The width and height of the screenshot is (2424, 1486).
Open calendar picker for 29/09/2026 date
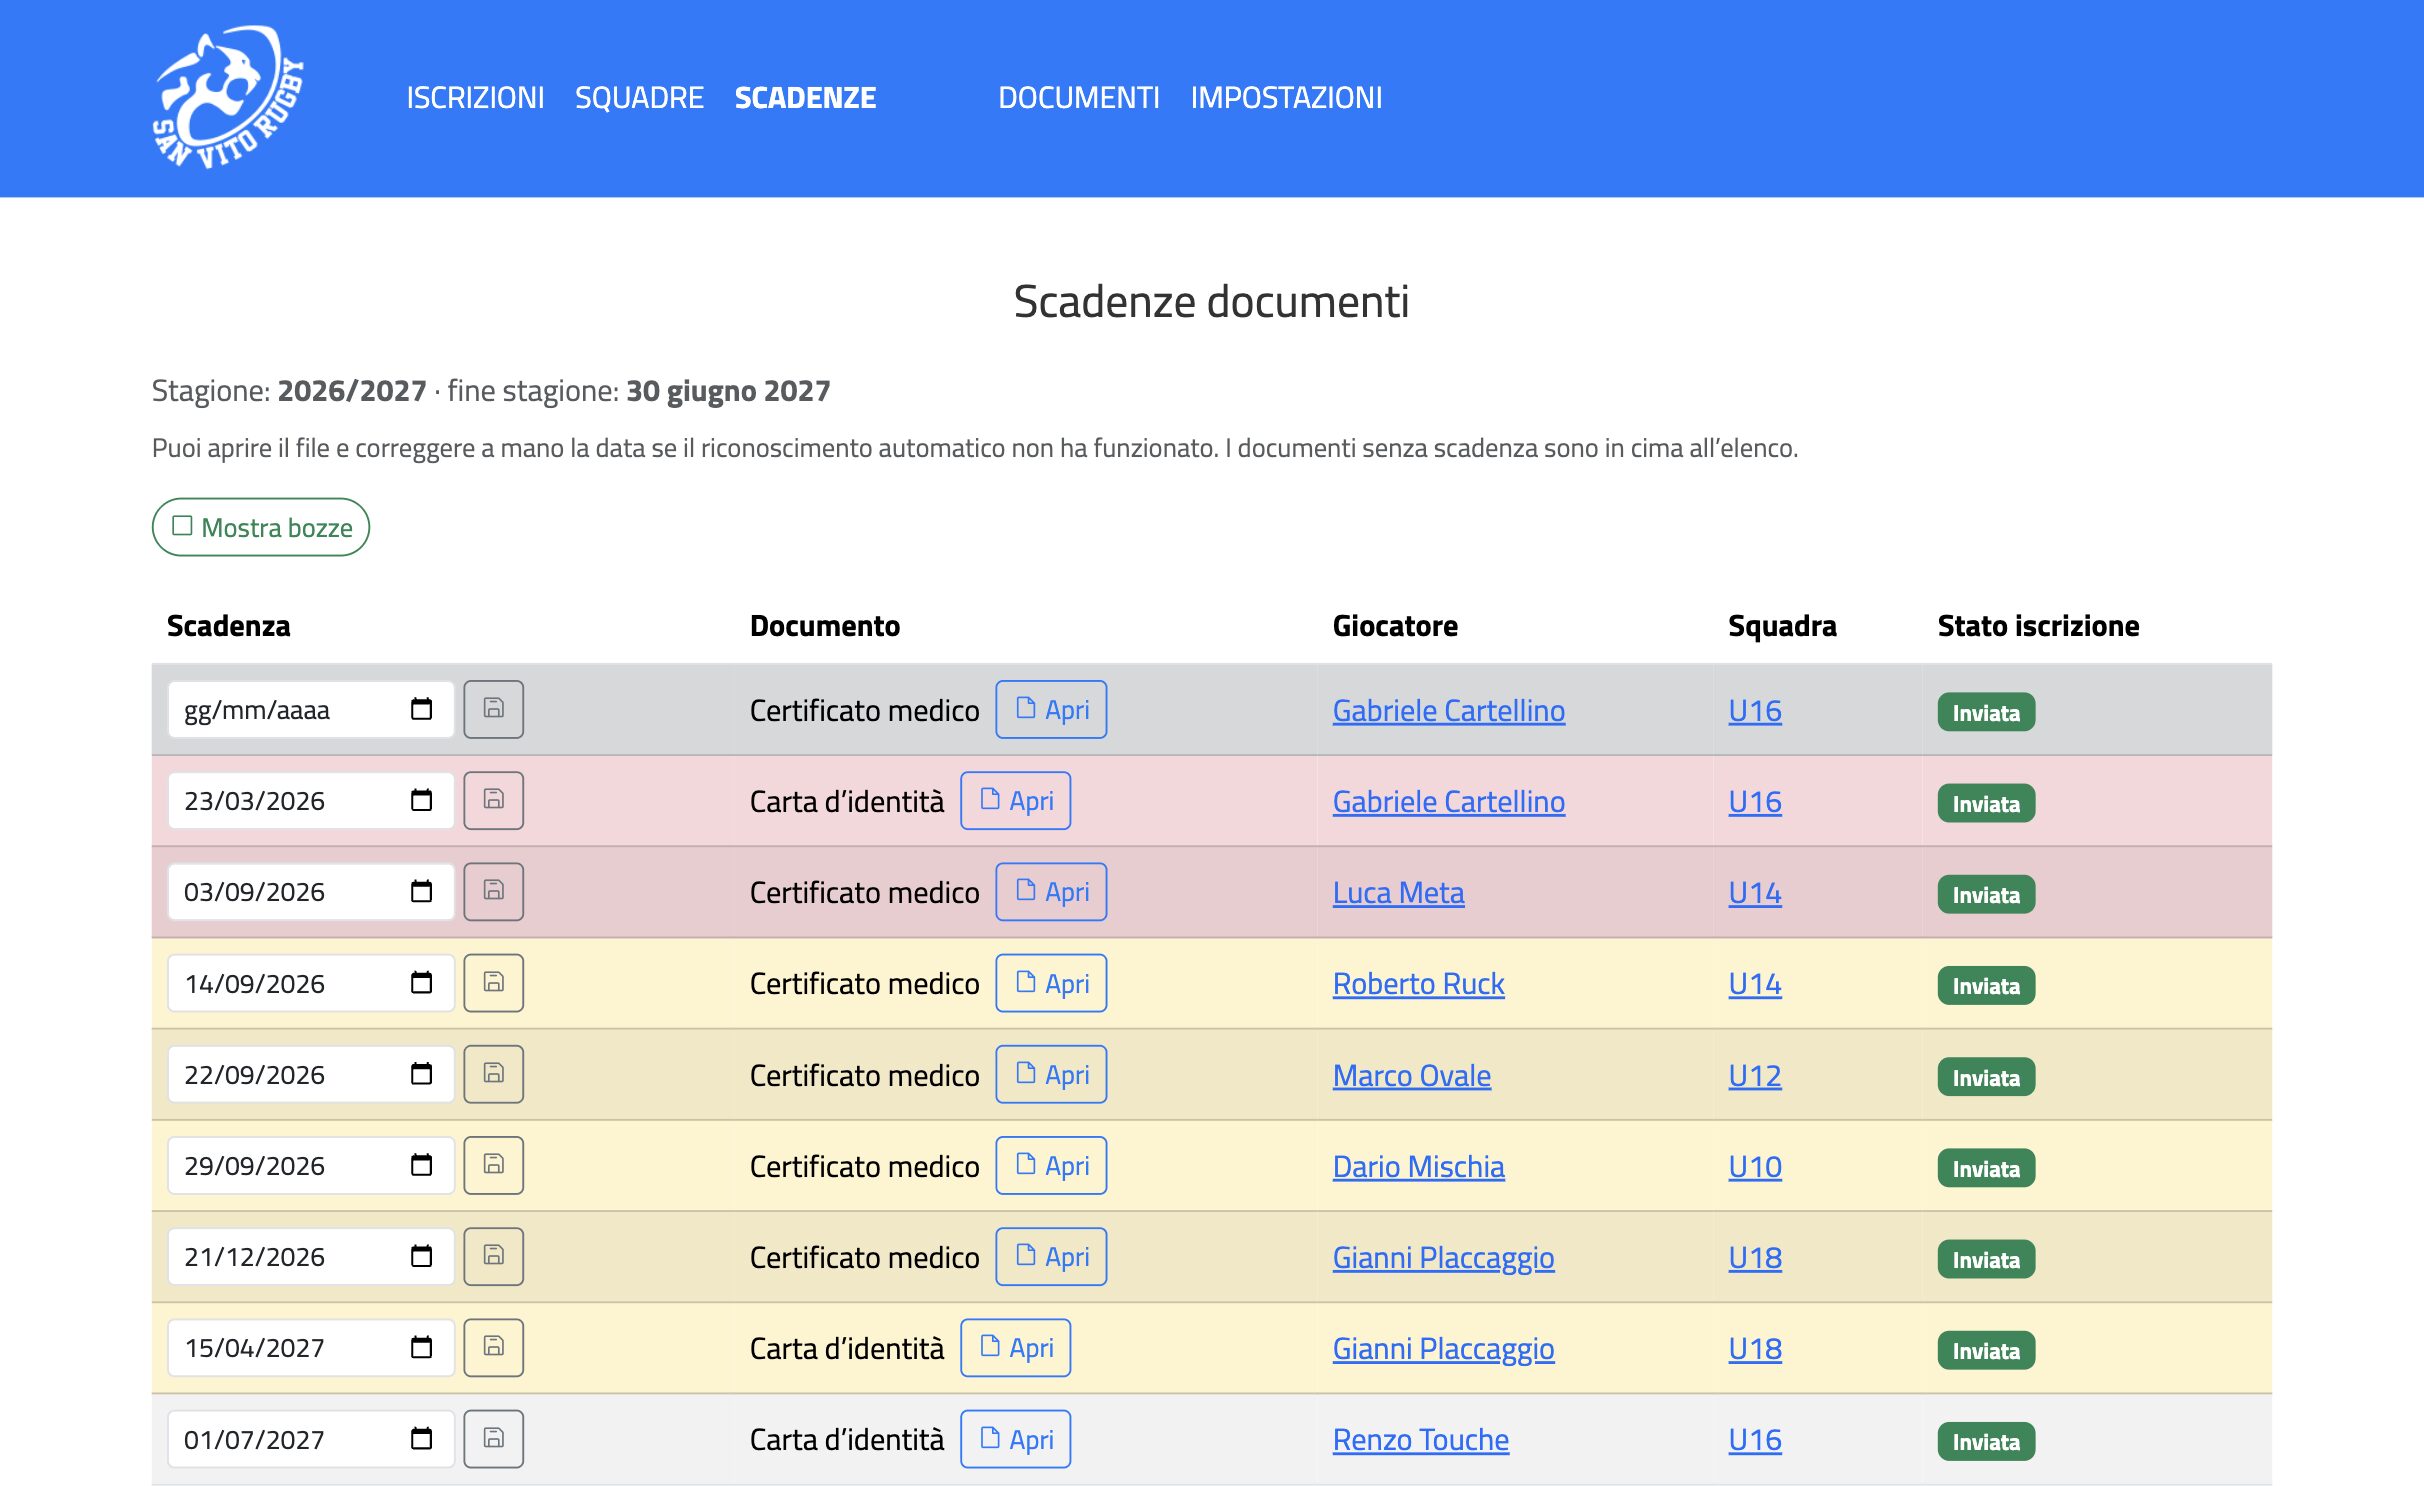coord(422,1165)
